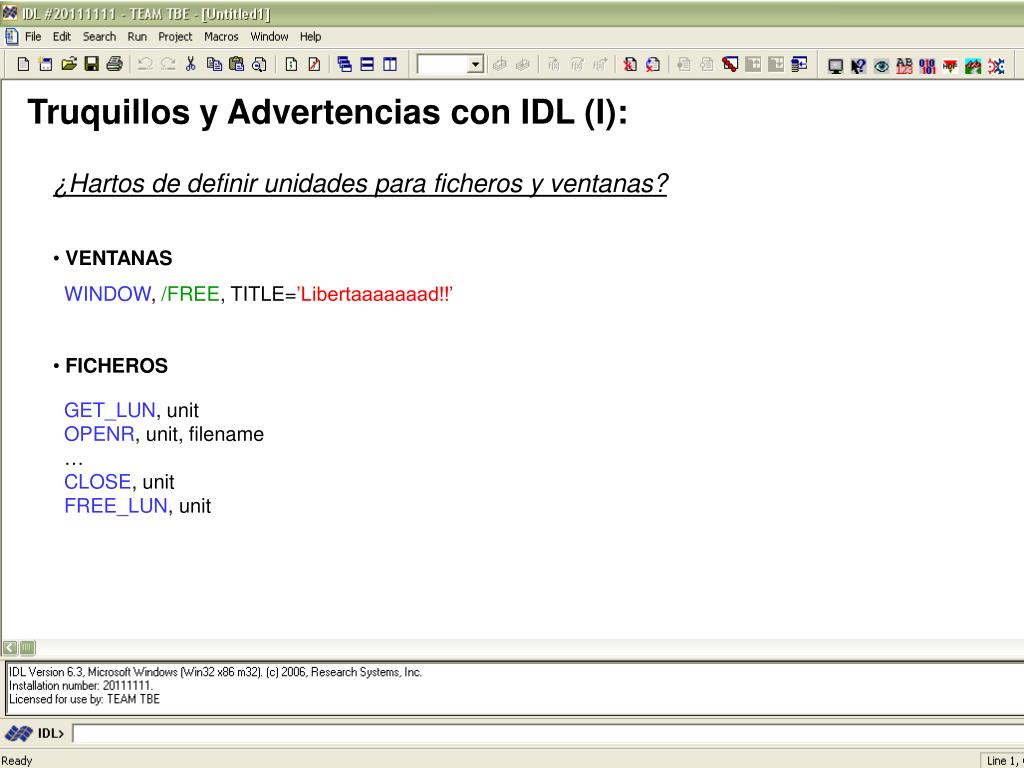
Task: Click the document icon beside File menu
Action: pyautogui.click(x=11, y=37)
